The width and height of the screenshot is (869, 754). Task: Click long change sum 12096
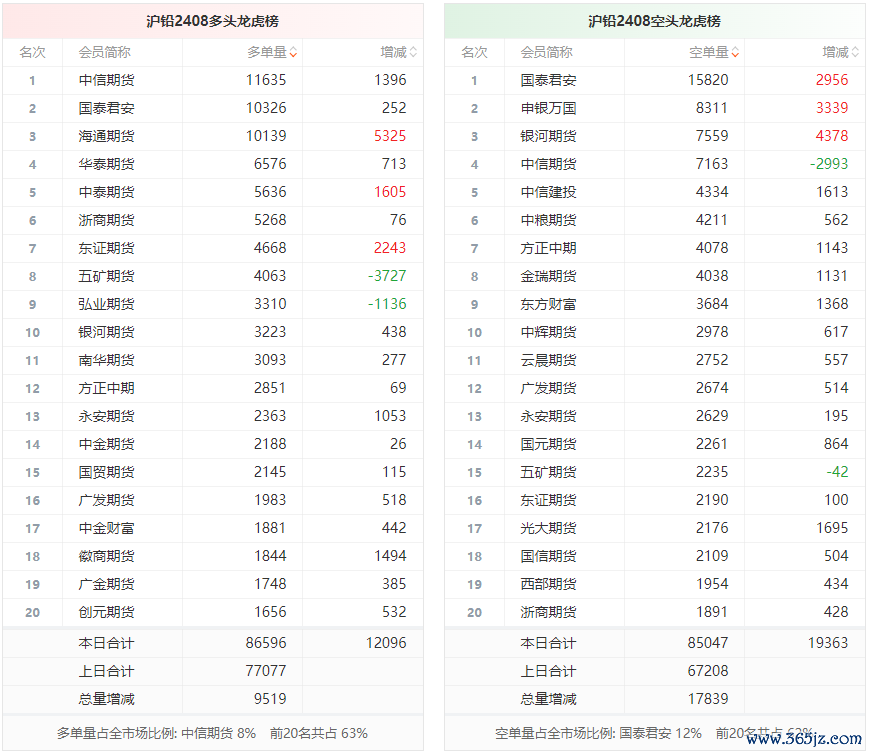tap(386, 643)
